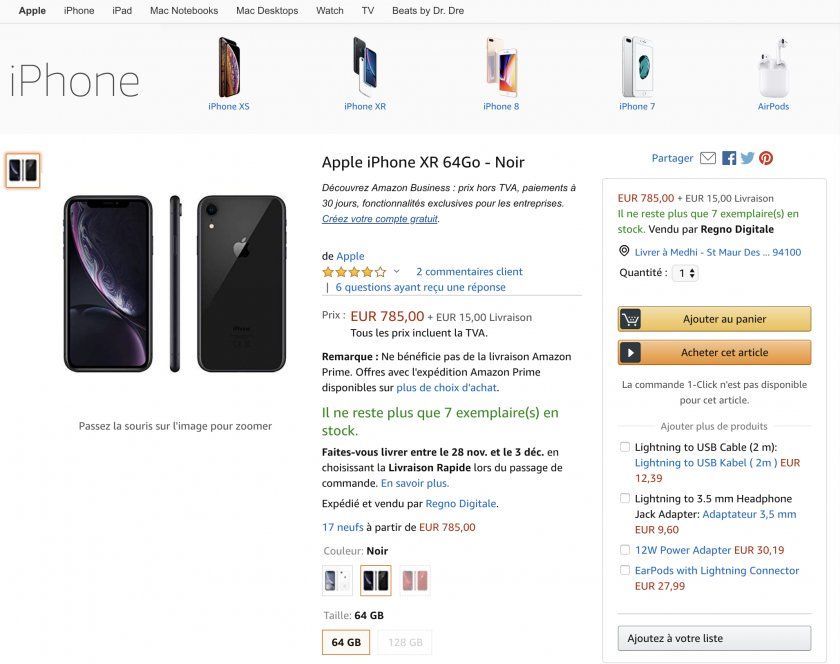Viewport: 840px width, 664px height.
Task: Click the Ajouter au panier button
Action: [x=714, y=319]
